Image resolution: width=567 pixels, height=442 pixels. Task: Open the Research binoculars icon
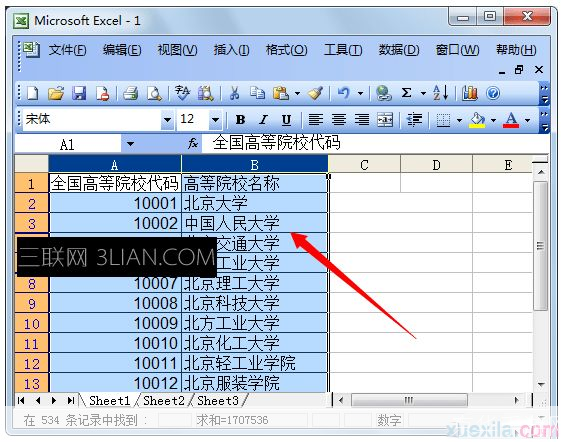coord(205,93)
